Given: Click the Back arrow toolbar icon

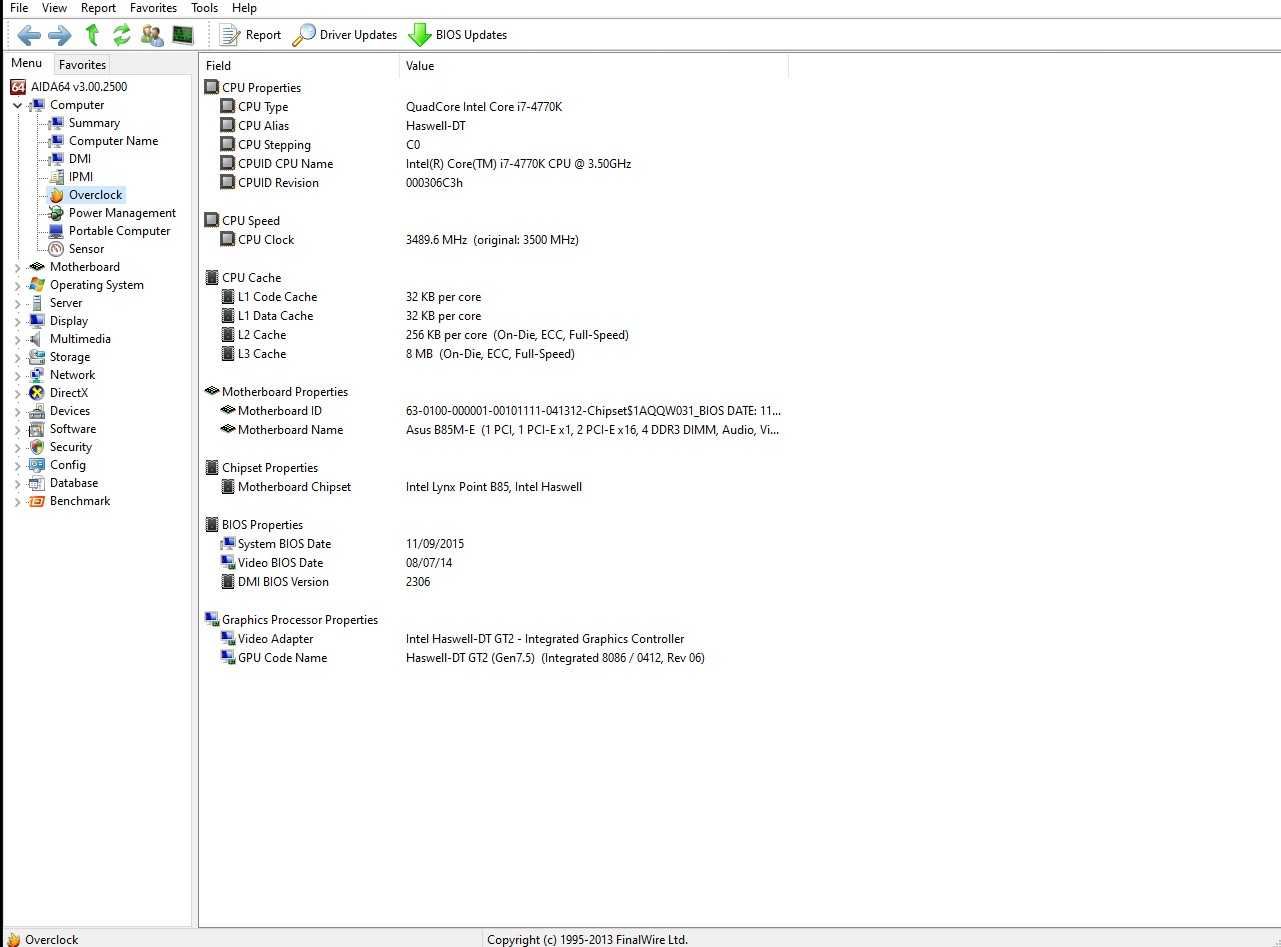Looking at the screenshot, I should click(x=29, y=35).
